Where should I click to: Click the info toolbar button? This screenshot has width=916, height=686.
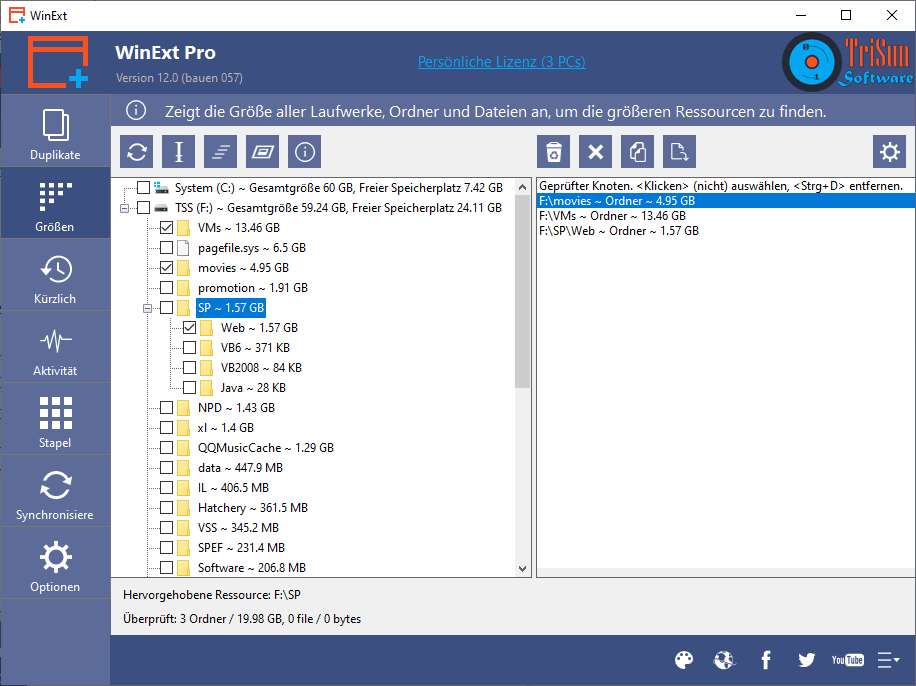click(x=304, y=152)
